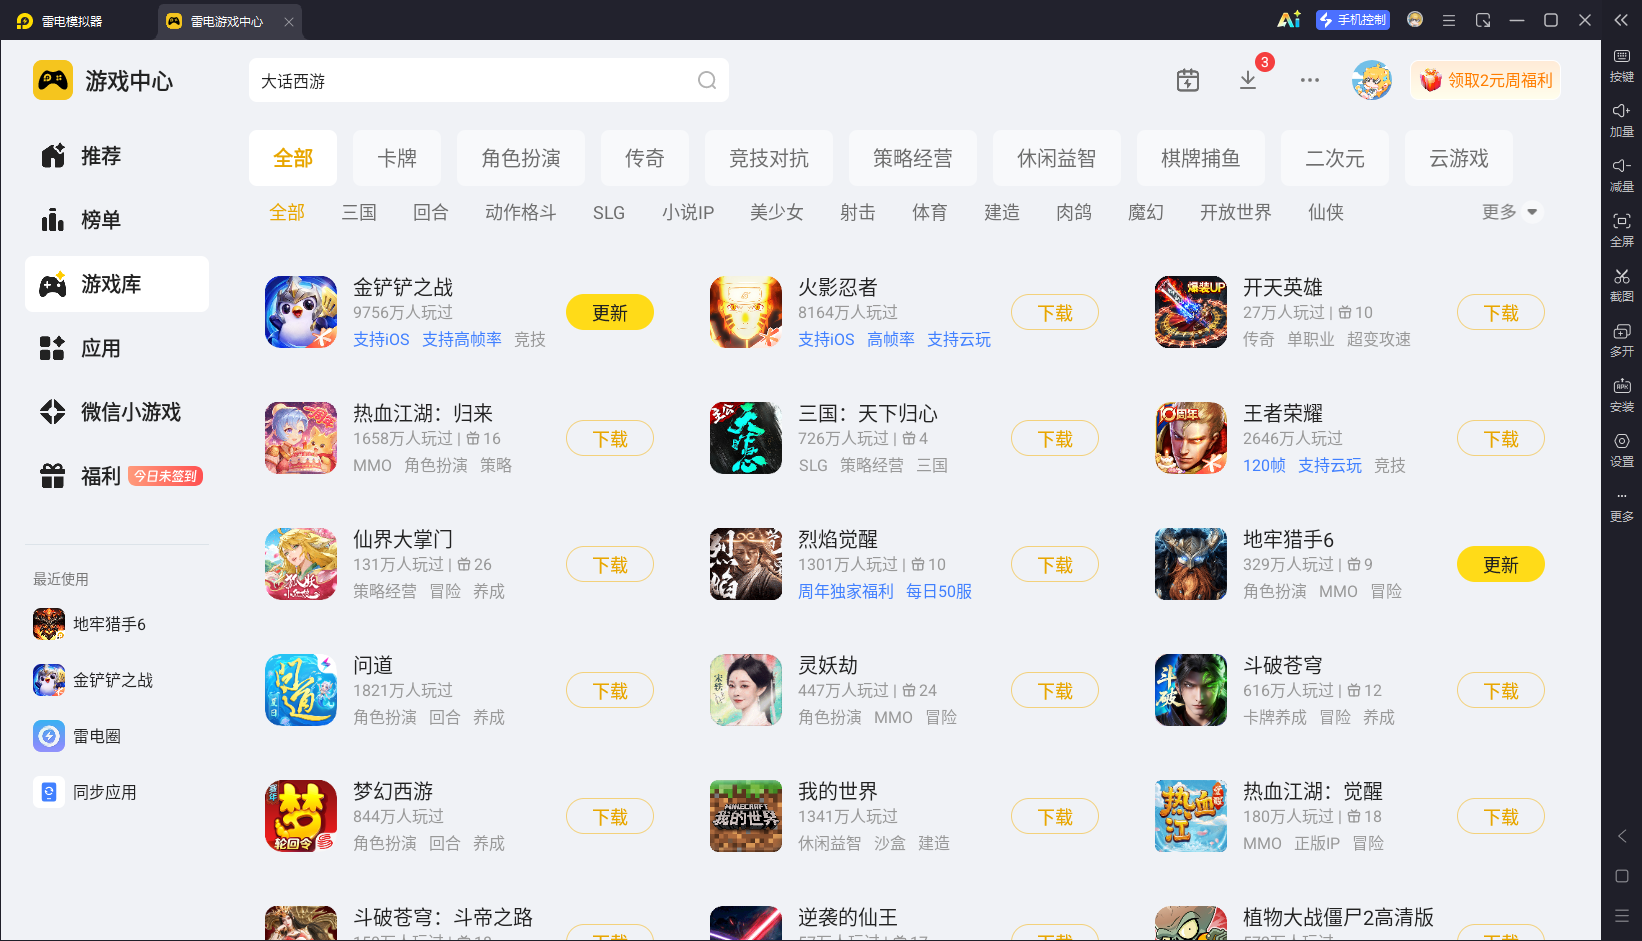Select the 二次元 category tab

pos(1335,158)
